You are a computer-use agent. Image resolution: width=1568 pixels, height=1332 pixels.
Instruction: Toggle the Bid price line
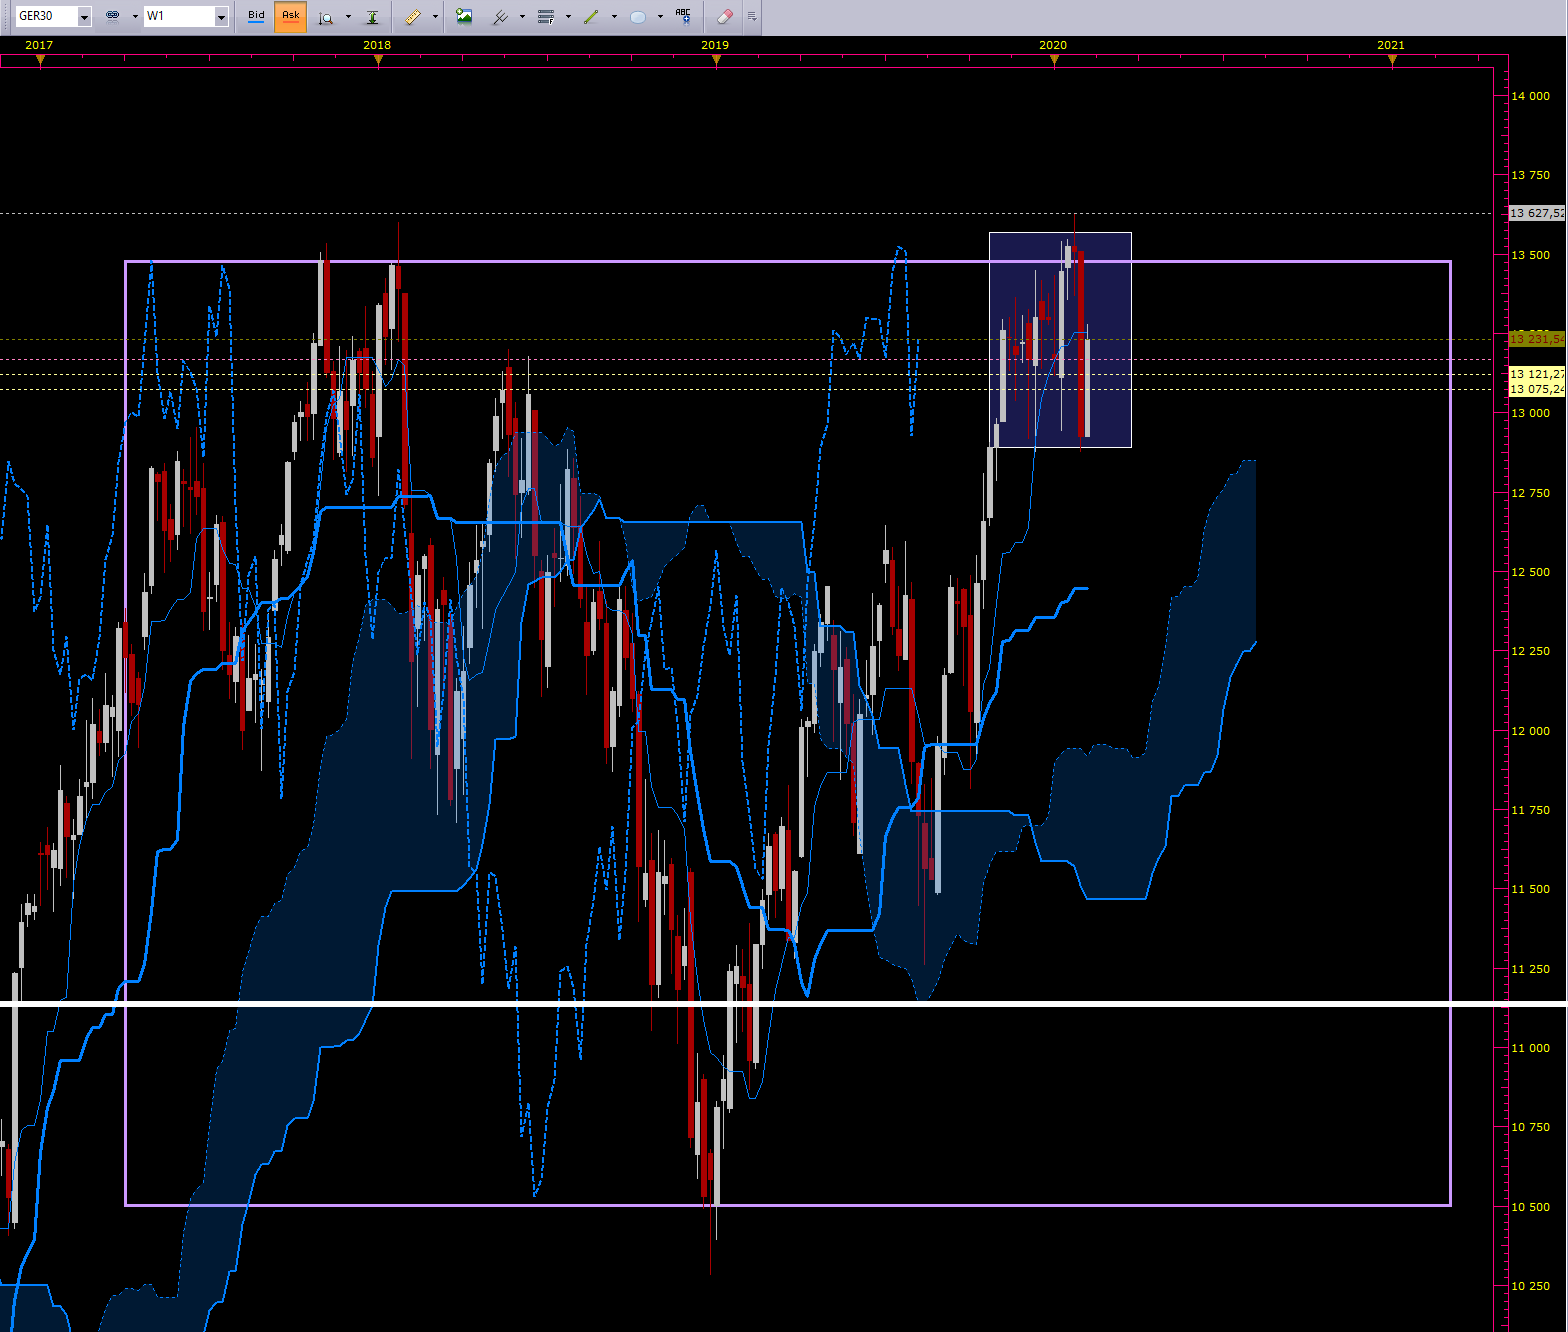[x=256, y=16]
